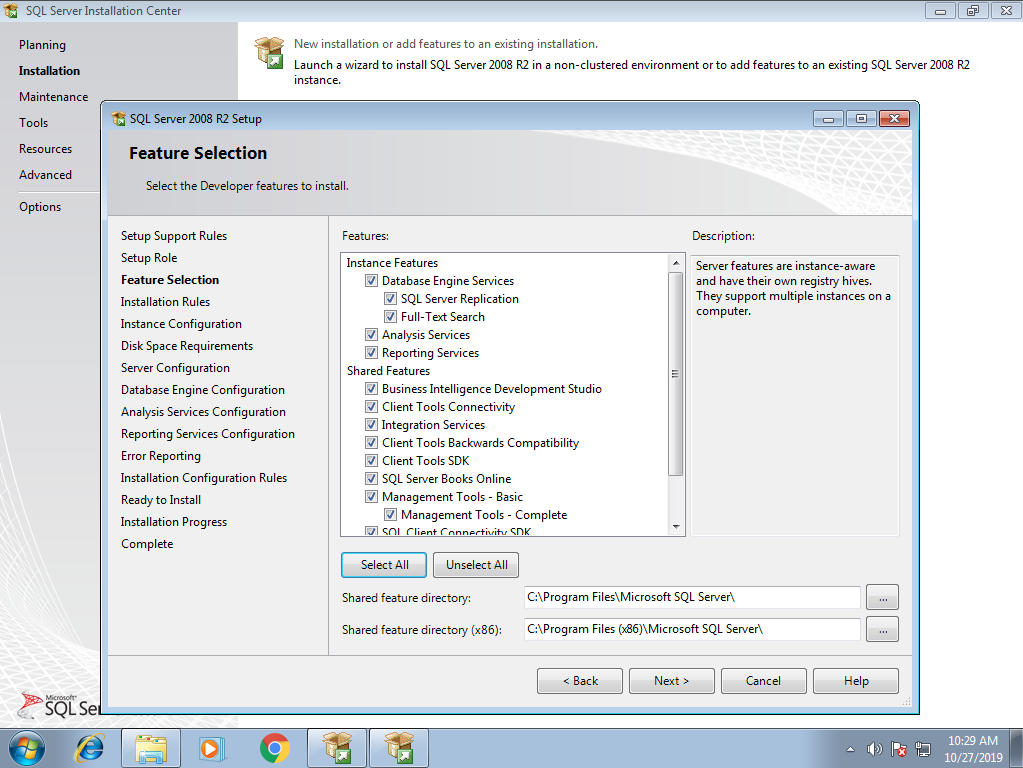The width and height of the screenshot is (1023, 768).
Task: Click the Unselect All button
Action: coord(476,565)
